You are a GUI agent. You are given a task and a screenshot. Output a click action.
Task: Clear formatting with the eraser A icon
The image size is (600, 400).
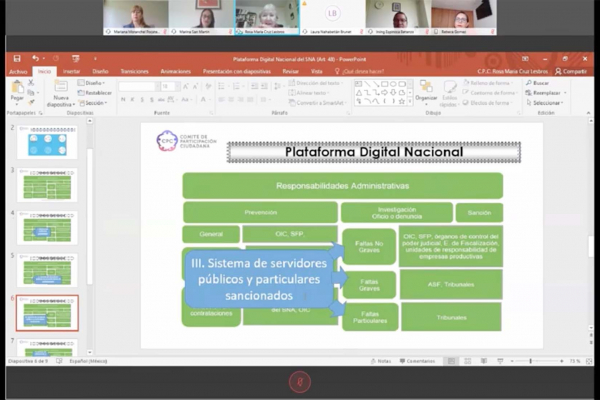(x=208, y=87)
